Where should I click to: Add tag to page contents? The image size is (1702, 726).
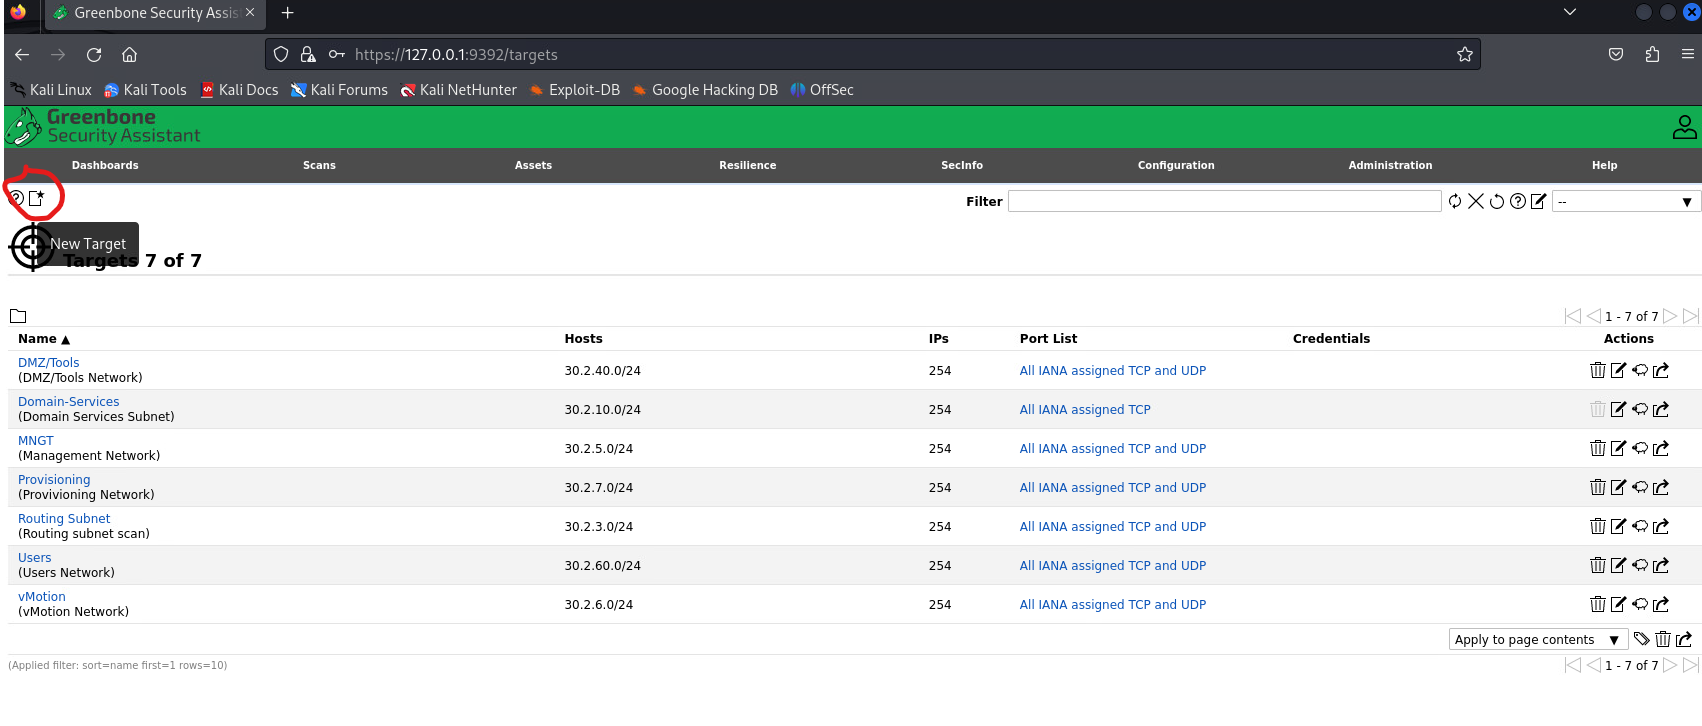1642,639
